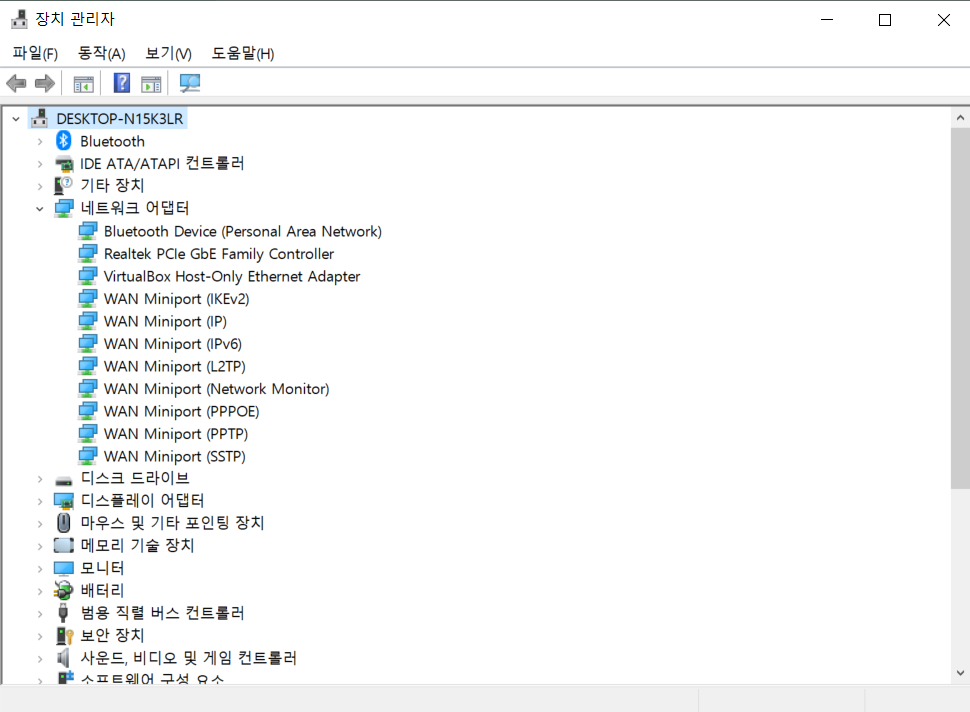Select VirtualBox Host-Only Ethernet Adapter
The image size is (970, 712).
(232, 276)
